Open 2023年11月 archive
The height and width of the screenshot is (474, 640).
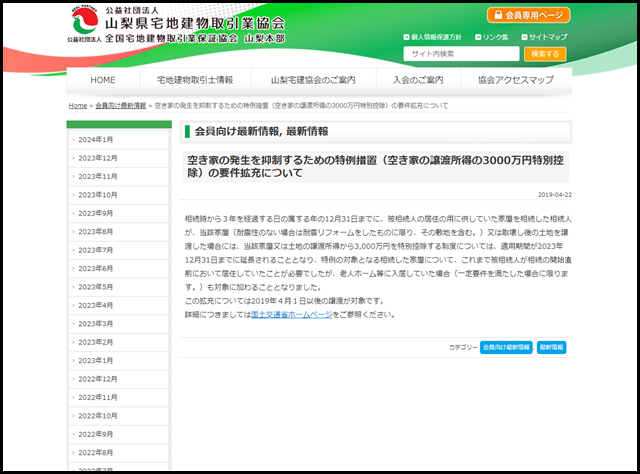point(118,176)
